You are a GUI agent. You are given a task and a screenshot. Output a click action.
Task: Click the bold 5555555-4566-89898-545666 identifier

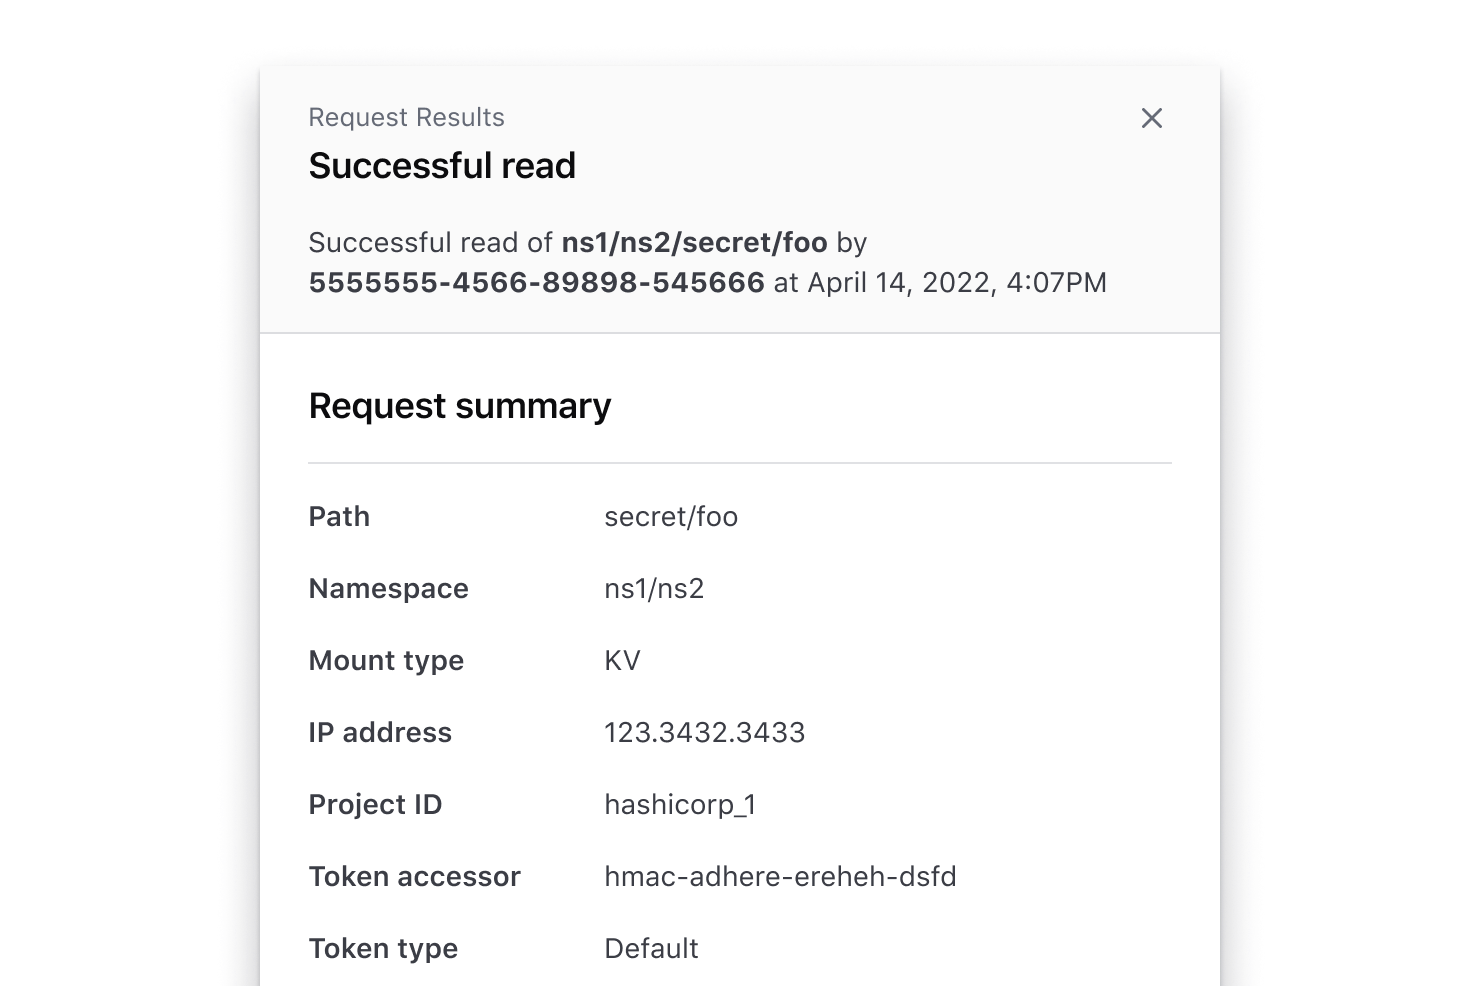pos(536,282)
